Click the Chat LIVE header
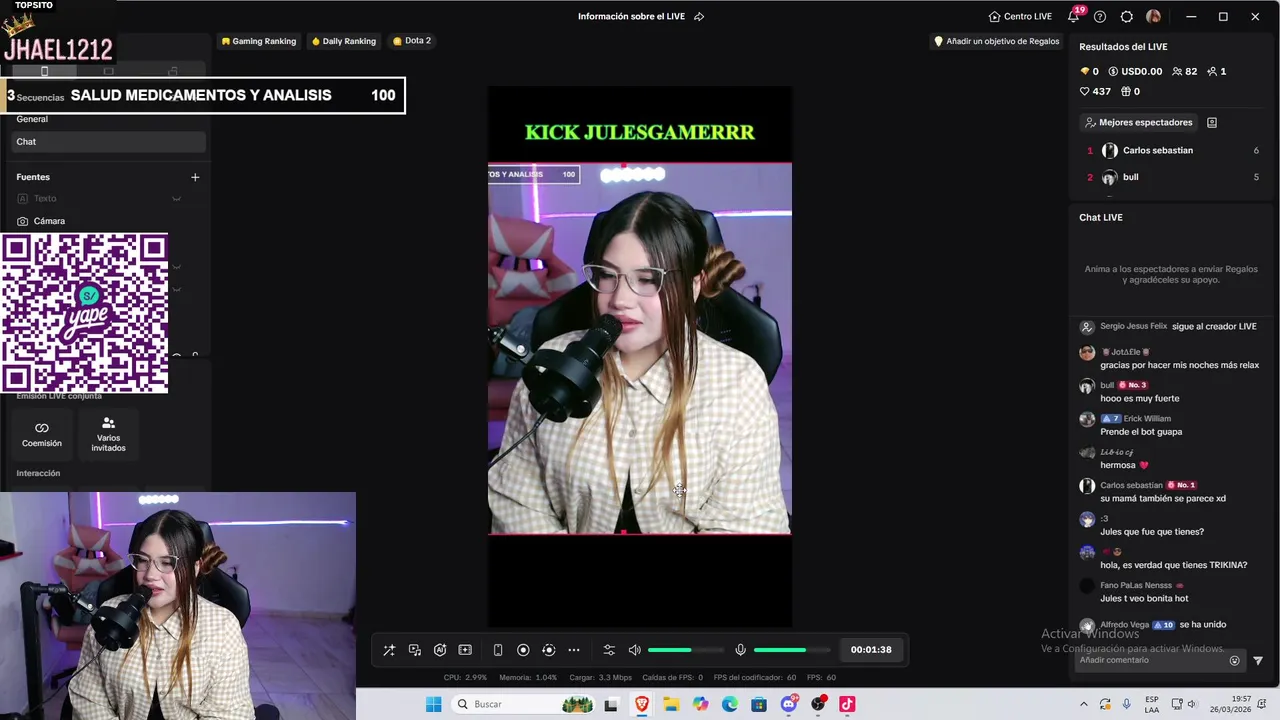The image size is (1280, 720). tap(1101, 217)
